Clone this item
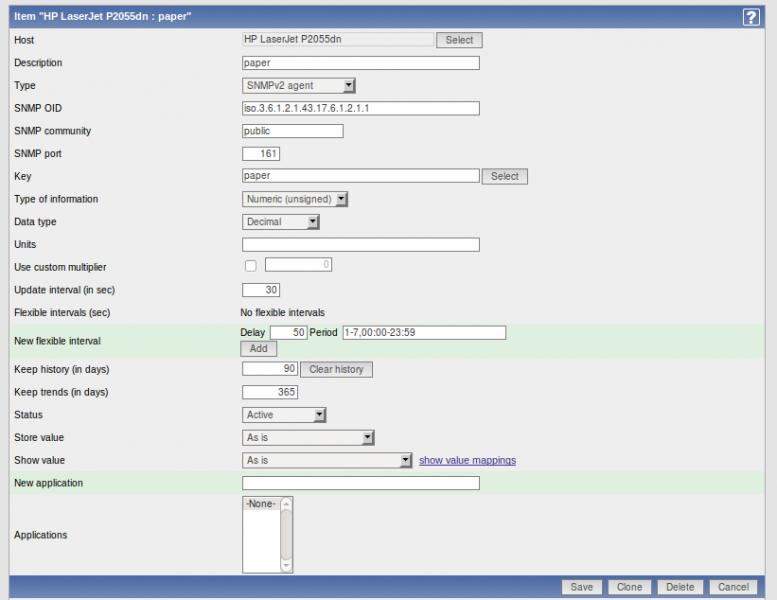The image size is (777, 600). point(629,587)
